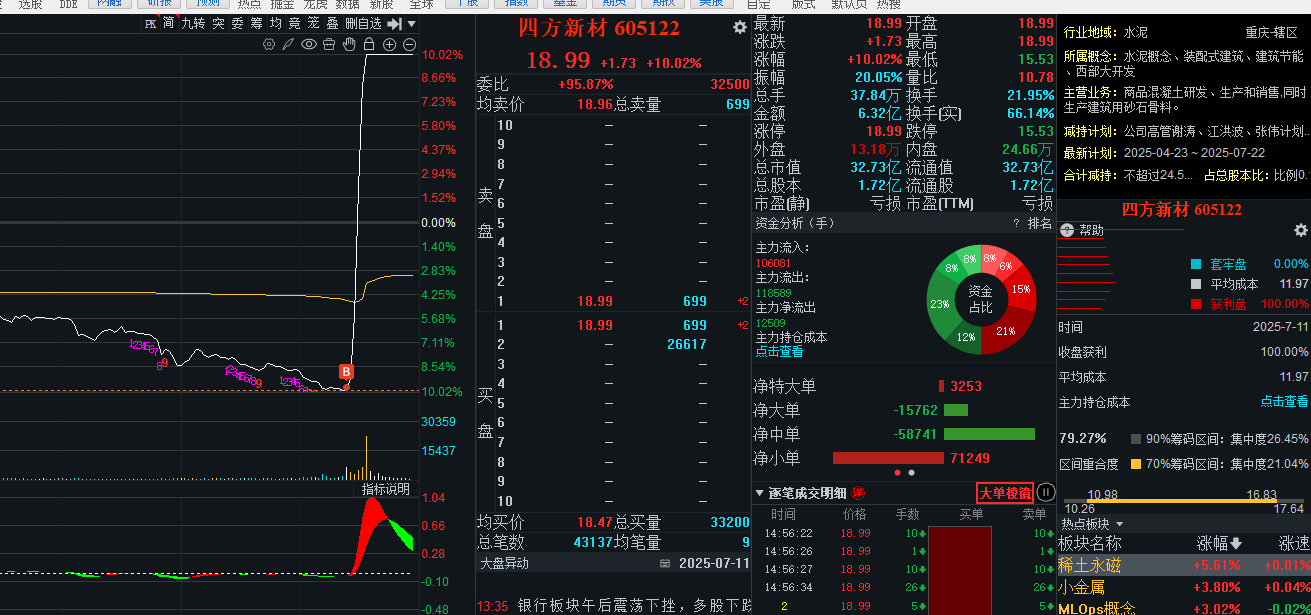
Task: Click the 详 detail icon
Action: (x=858, y=492)
